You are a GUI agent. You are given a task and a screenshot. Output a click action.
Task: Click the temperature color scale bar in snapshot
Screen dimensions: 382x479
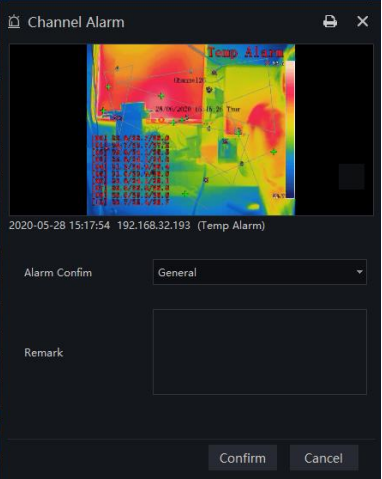(290, 129)
